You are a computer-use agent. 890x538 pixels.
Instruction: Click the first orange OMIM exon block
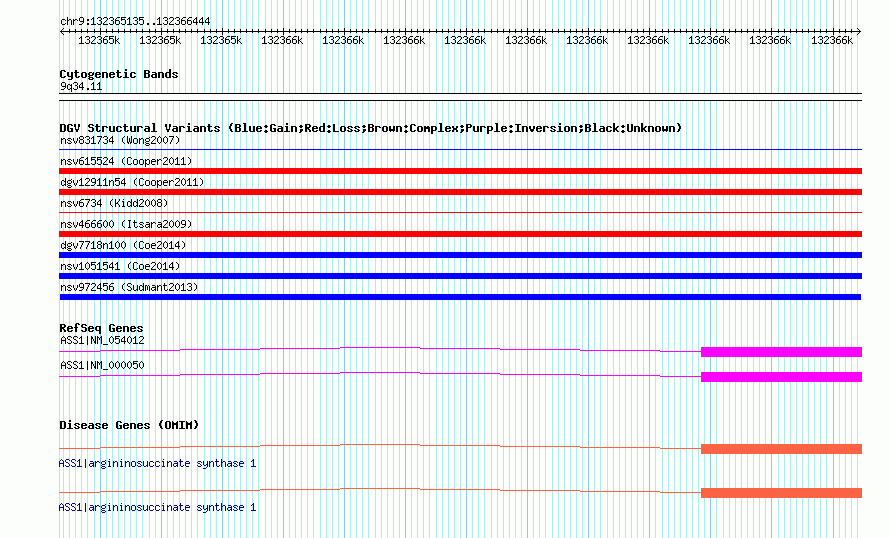(782, 449)
